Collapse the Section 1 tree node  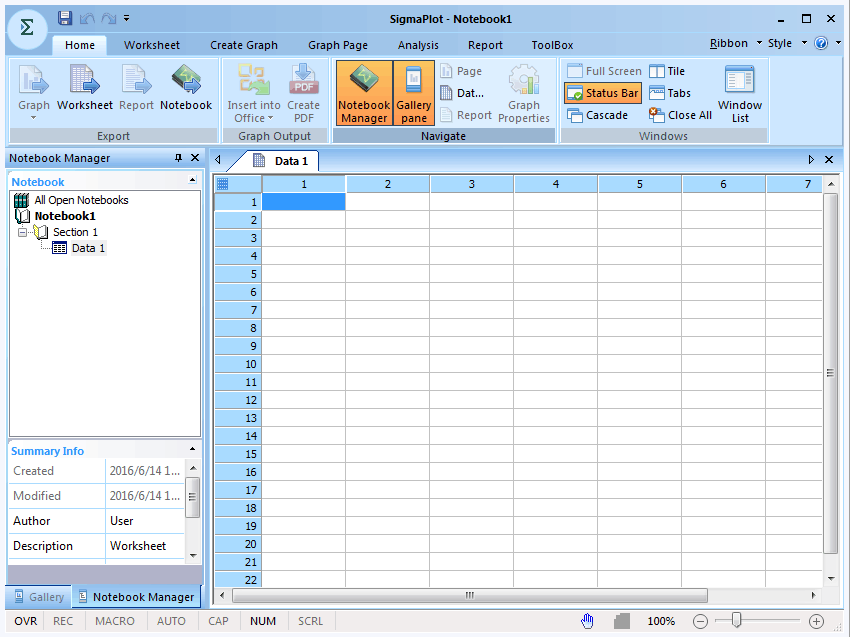coord(22,232)
